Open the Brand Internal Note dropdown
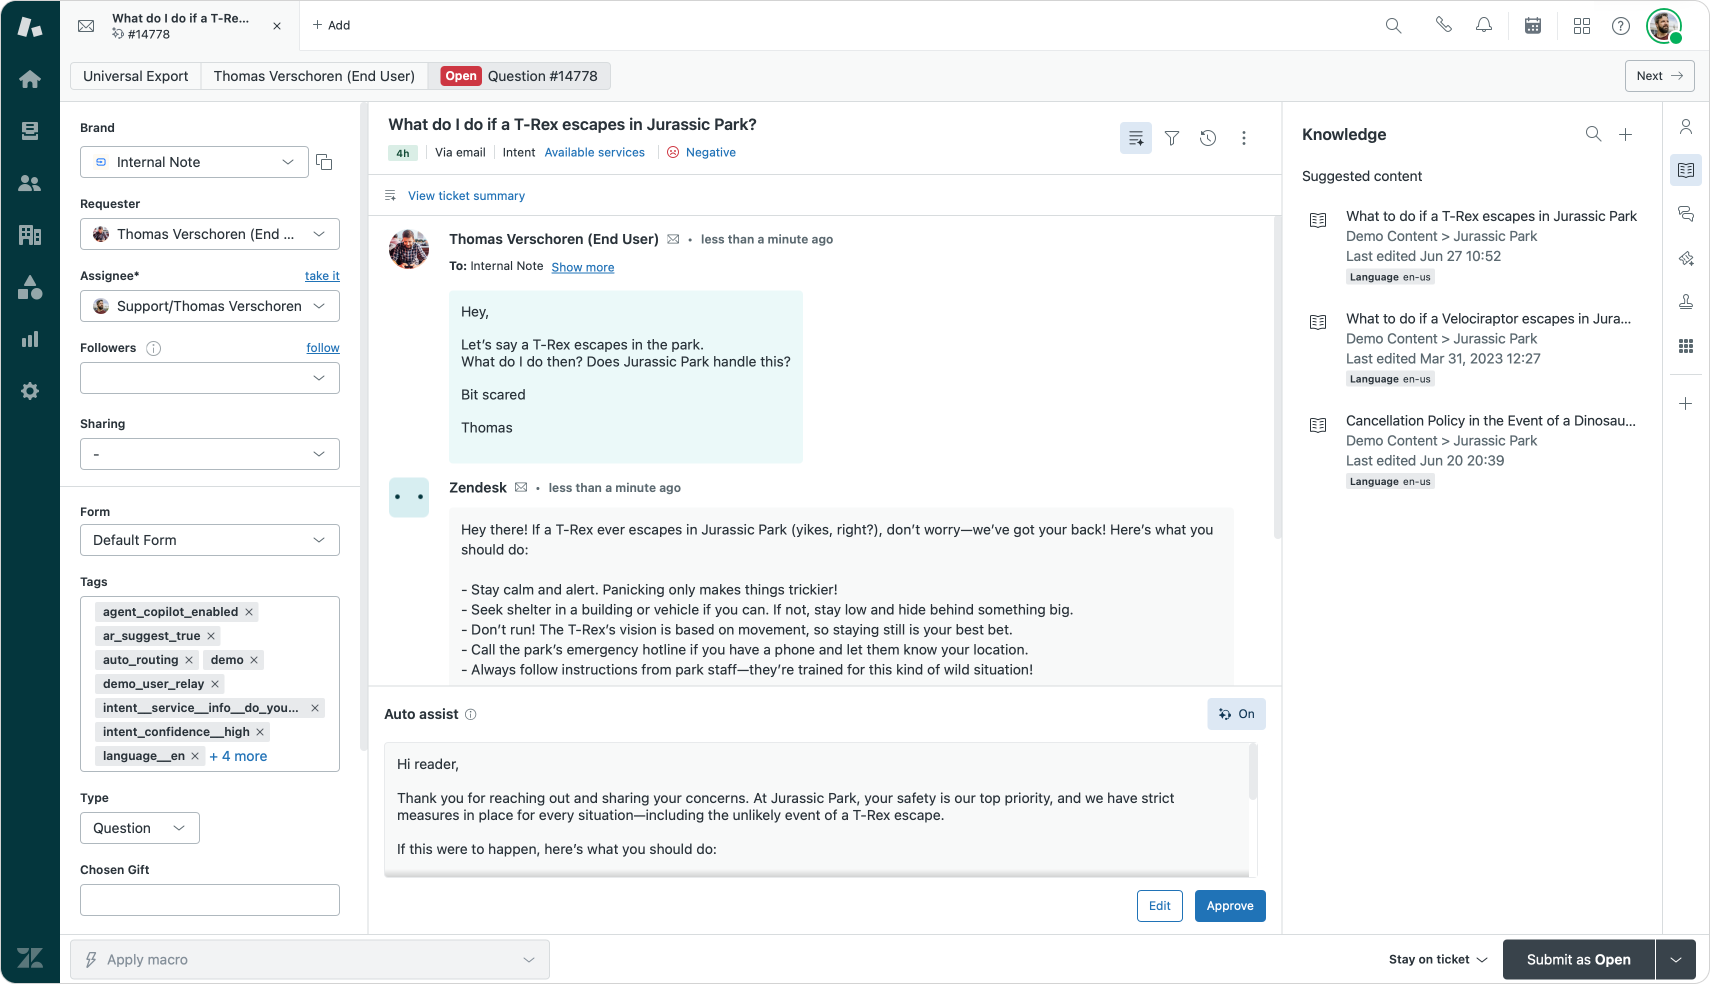This screenshot has width=1710, height=984. click(194, 162)
